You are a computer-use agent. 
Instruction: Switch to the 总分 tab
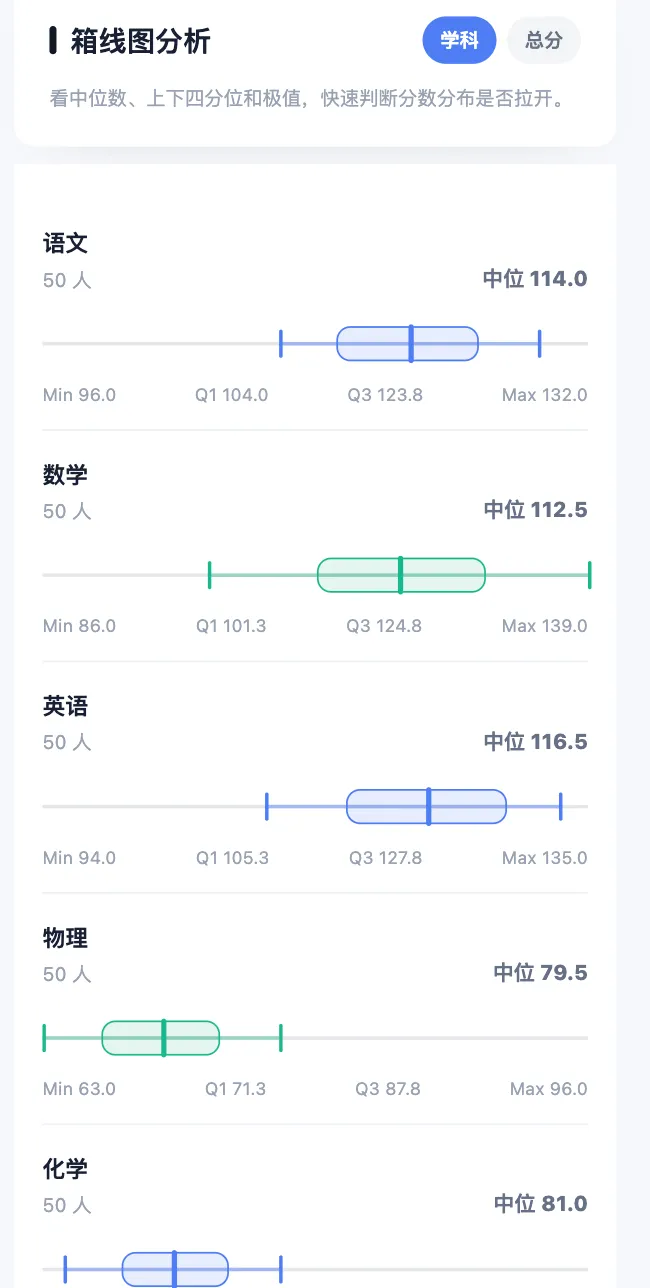click(544, 40)
